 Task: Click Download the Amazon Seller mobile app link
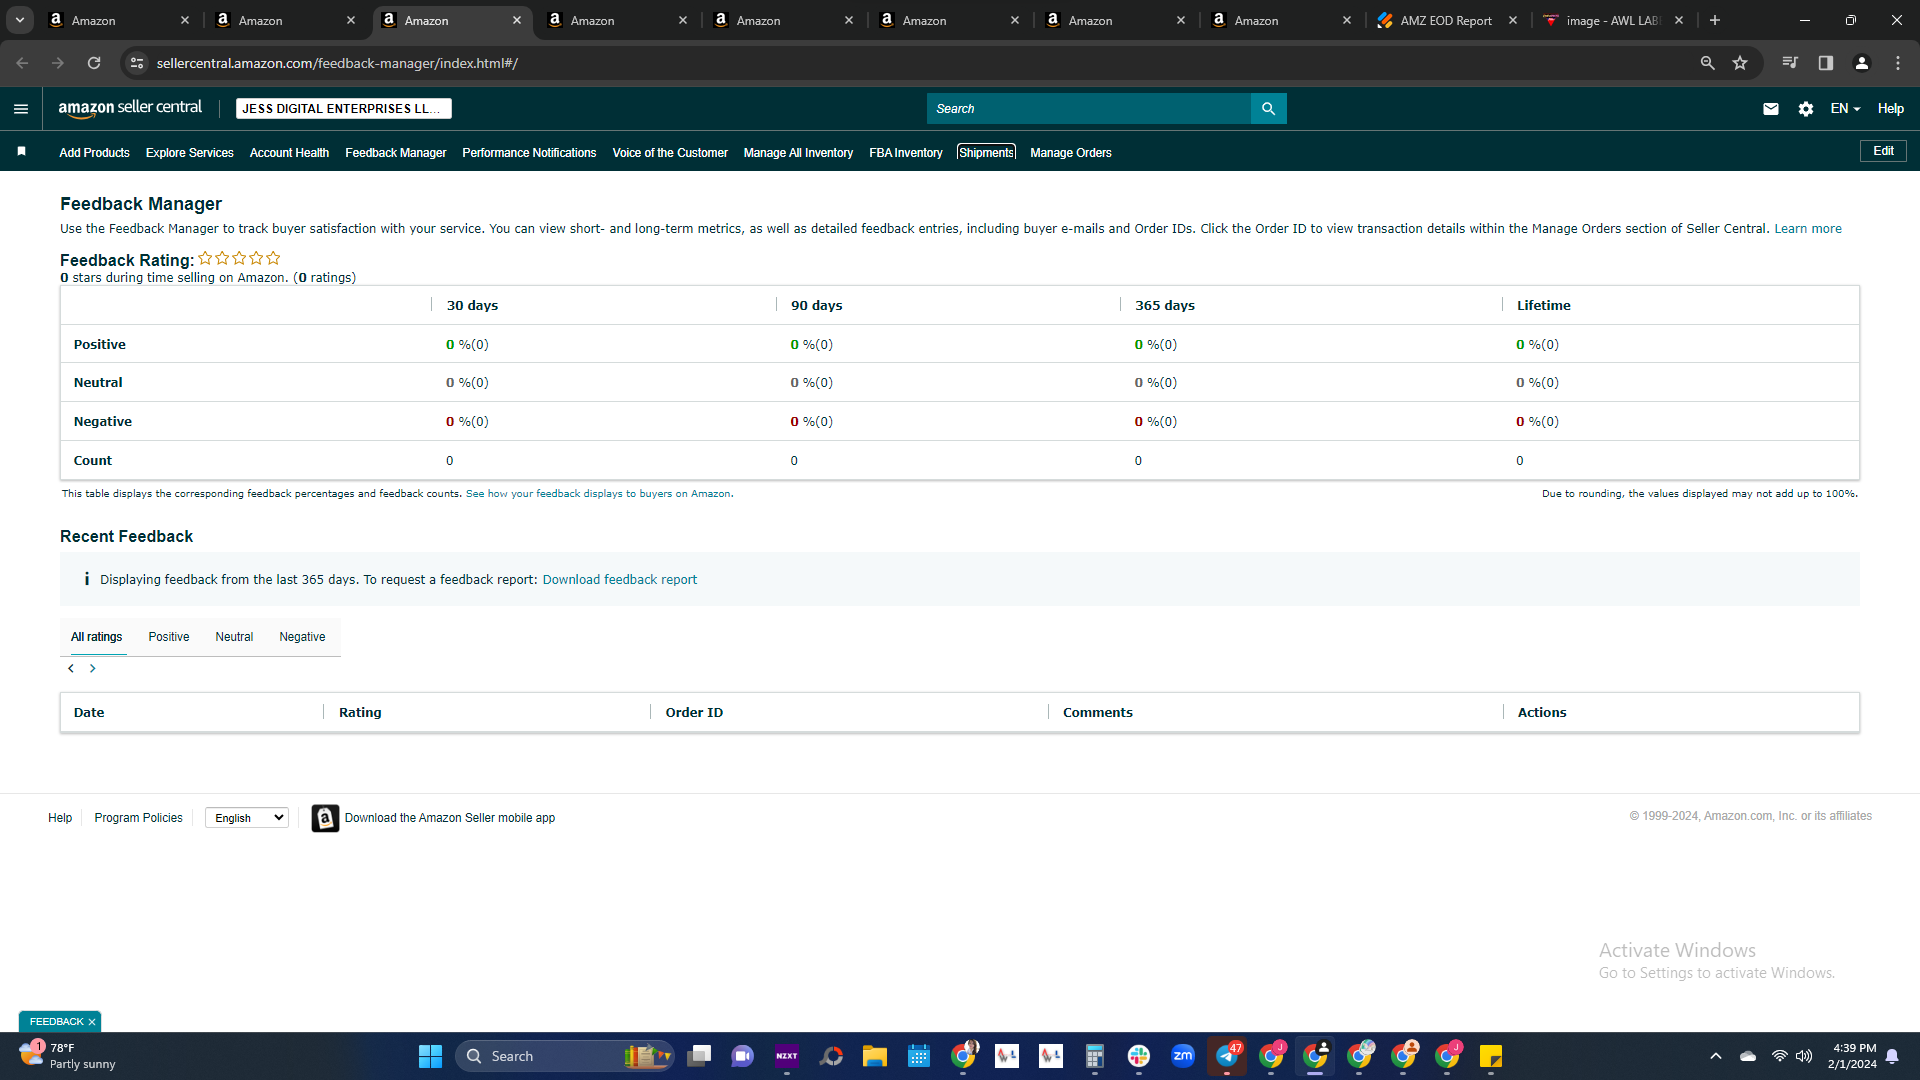click(x=450, y=818)
